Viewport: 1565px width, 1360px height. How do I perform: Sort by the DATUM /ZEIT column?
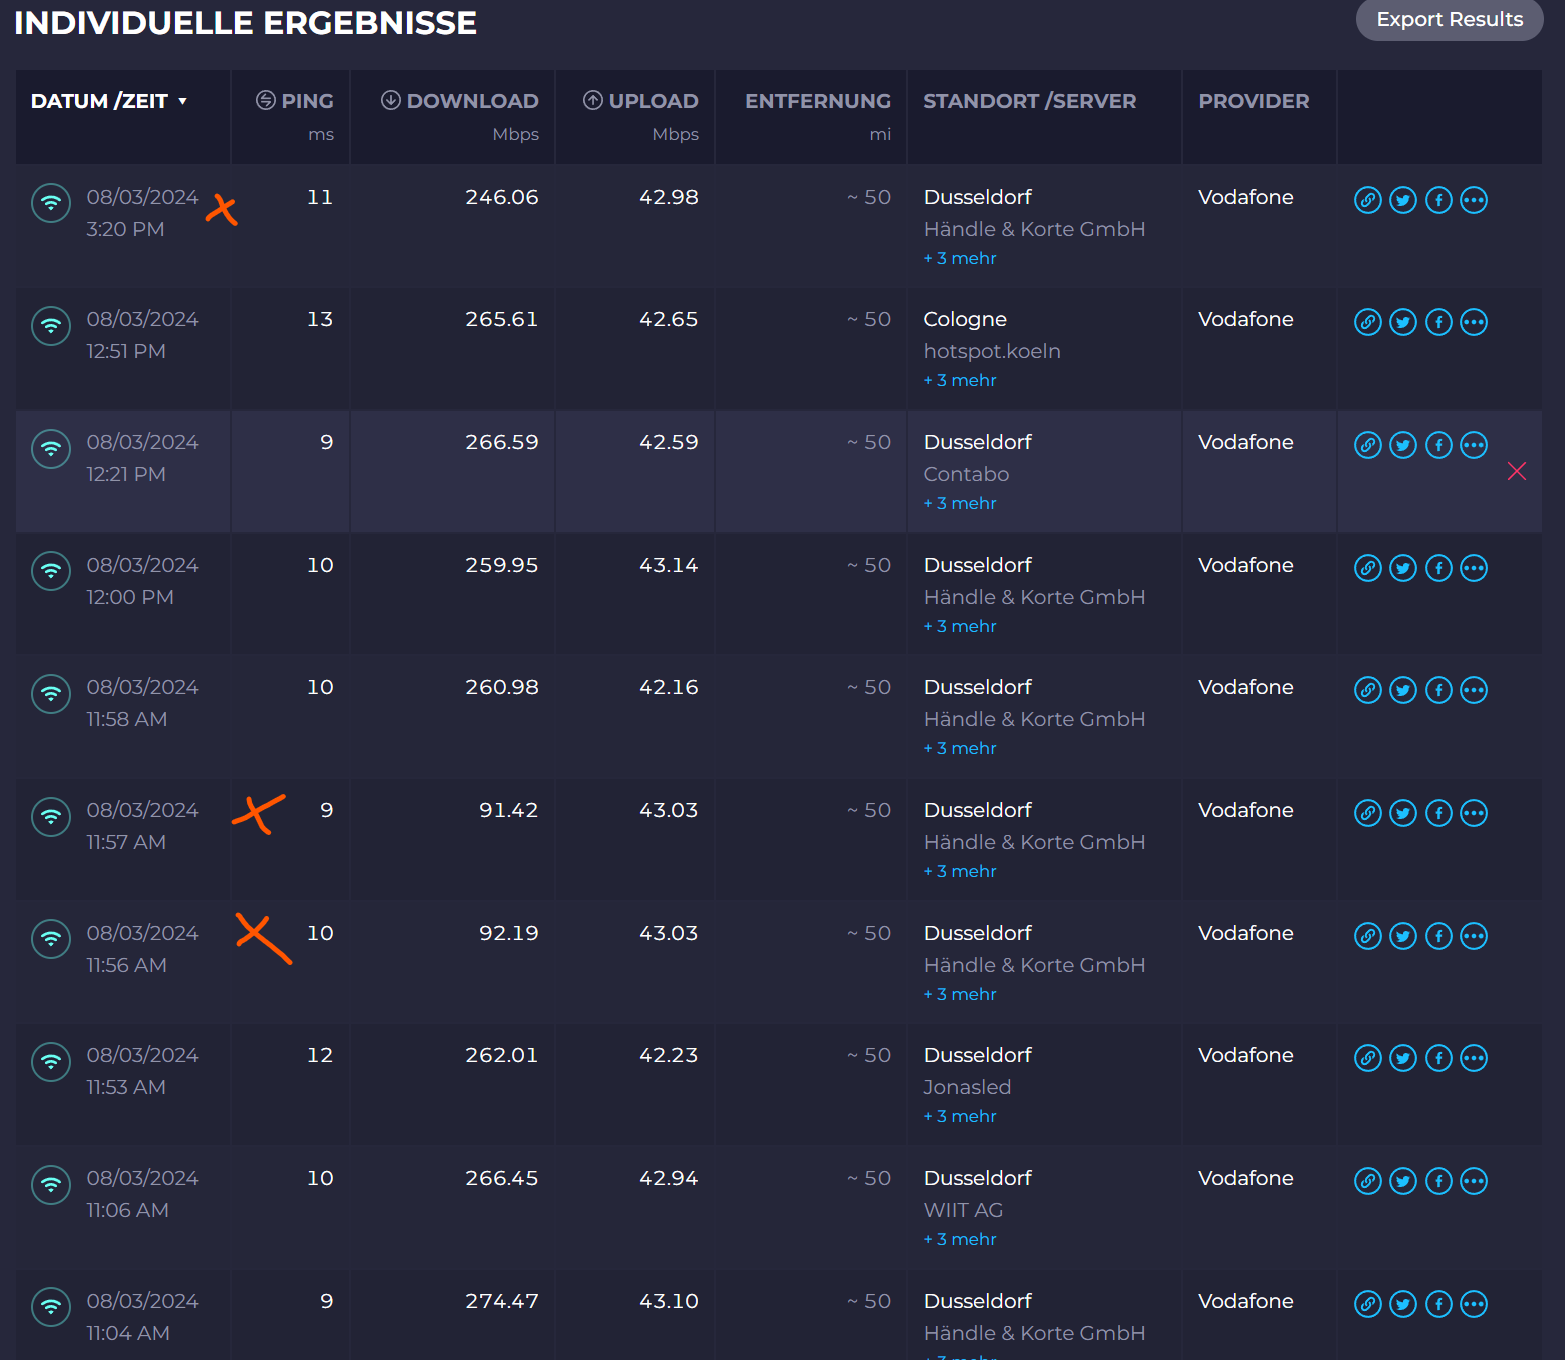[x=109, y=101]
